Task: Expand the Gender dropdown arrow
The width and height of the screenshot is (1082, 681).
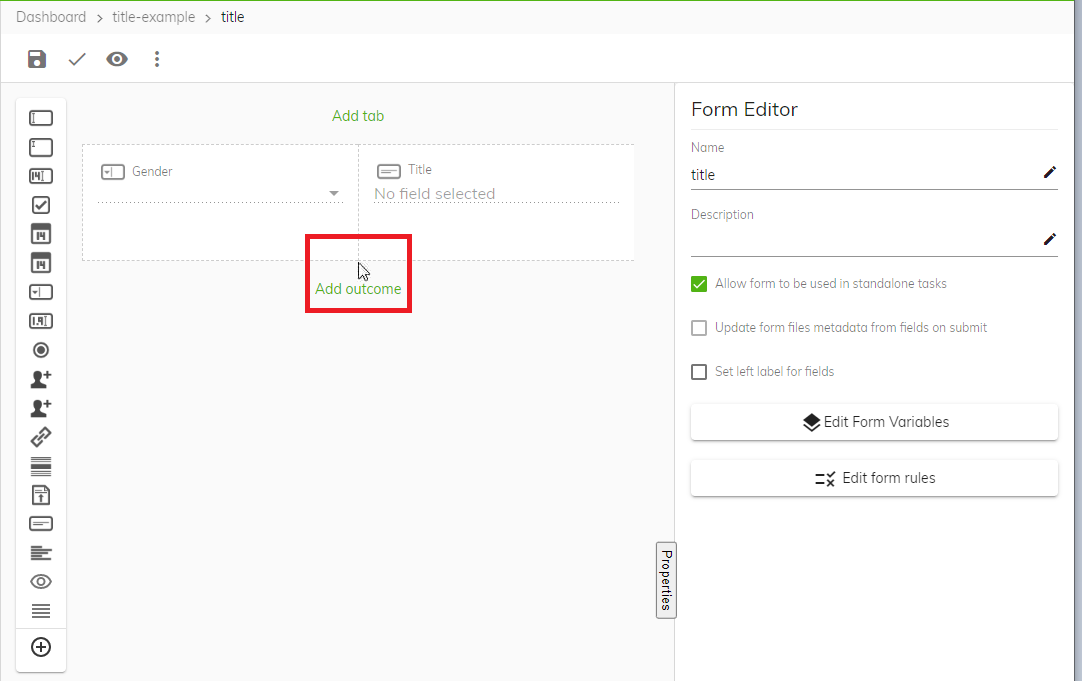Action: [x=334, y=194]
